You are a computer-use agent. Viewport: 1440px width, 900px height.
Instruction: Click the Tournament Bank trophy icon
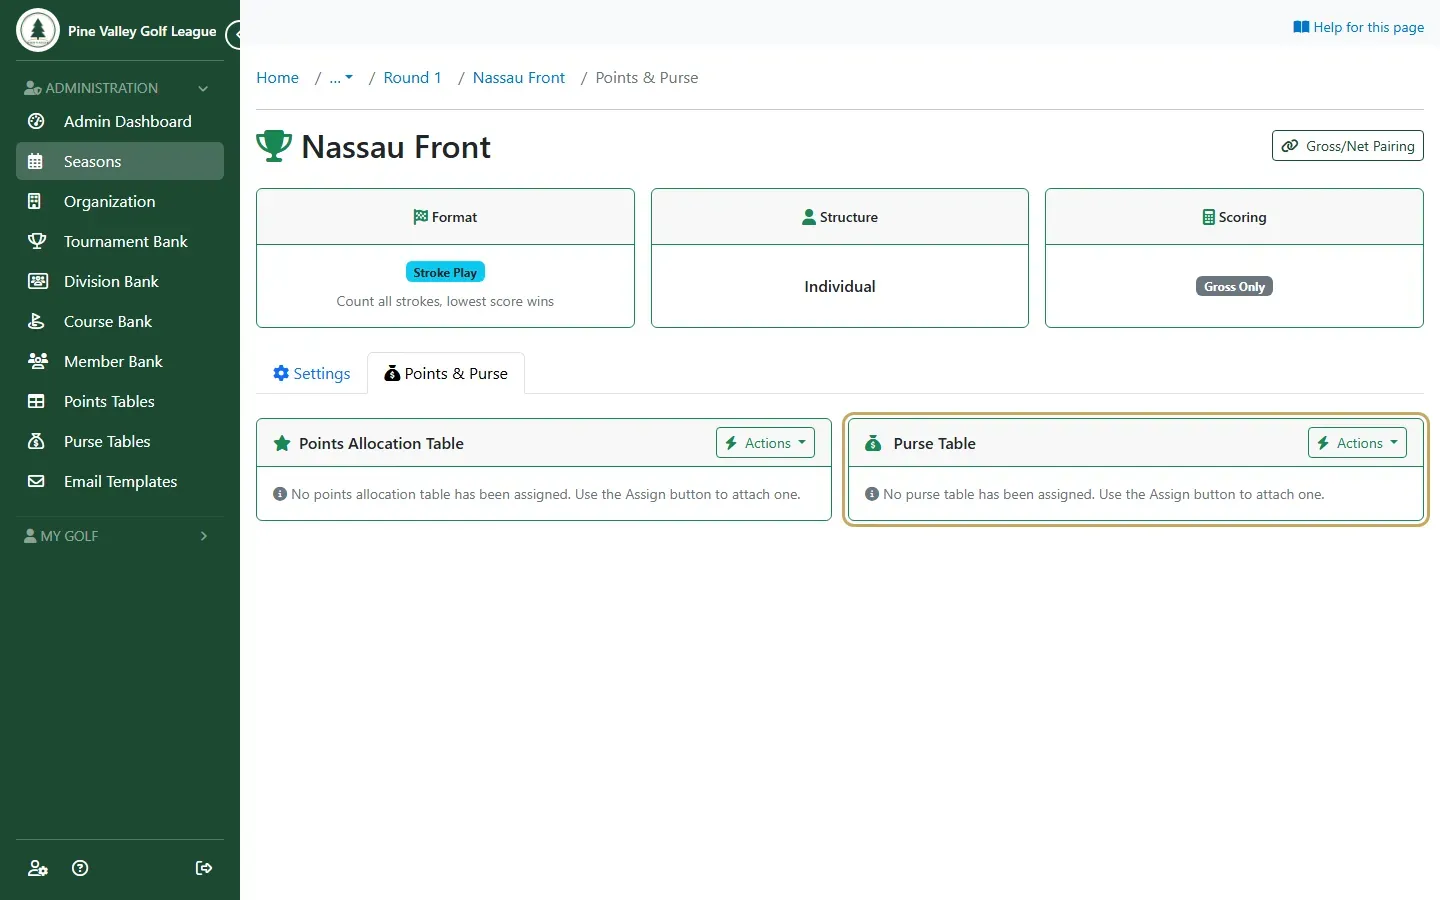[37, 241]
